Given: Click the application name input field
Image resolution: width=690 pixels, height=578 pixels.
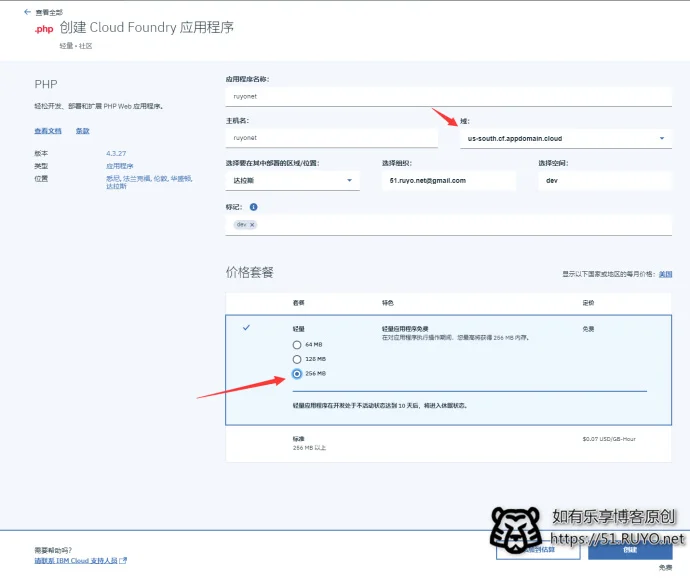Looking at the screenshot, I should pos(448,96).
